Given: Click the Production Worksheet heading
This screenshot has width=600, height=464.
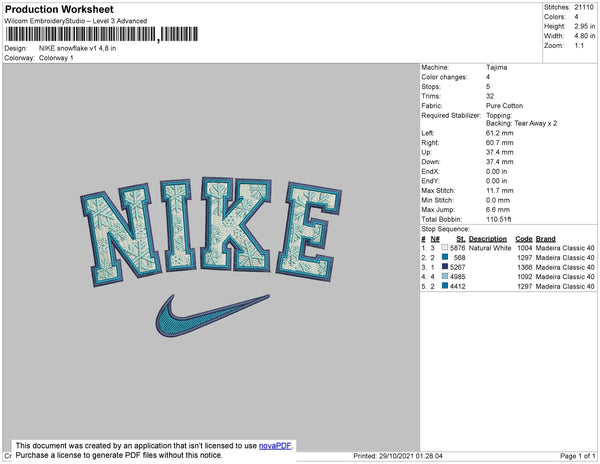Looking at the screenshot, I should click(x=59, y=9).
